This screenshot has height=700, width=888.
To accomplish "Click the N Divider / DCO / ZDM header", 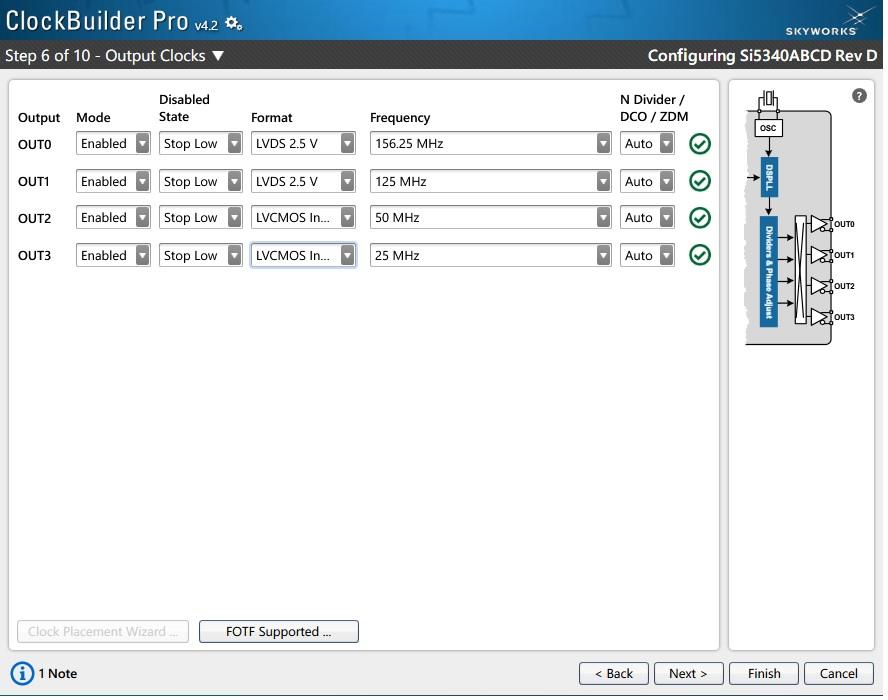I will click(x=654, y=108).
